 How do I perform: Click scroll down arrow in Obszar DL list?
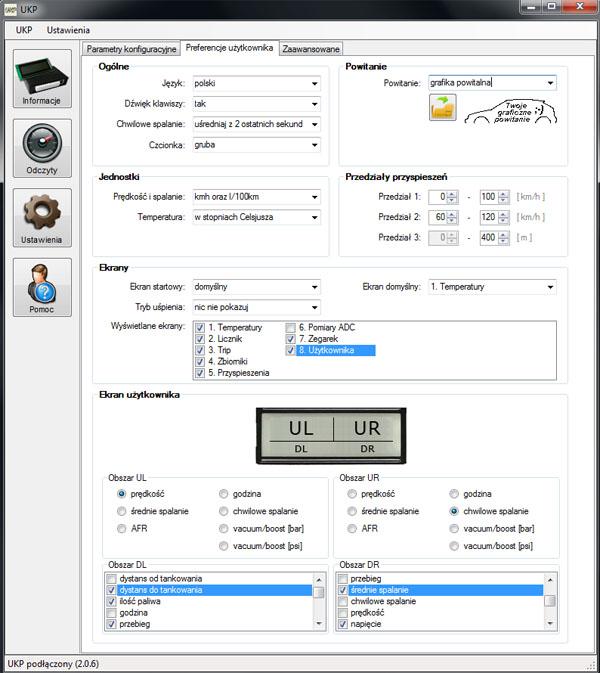pos(319,624)
